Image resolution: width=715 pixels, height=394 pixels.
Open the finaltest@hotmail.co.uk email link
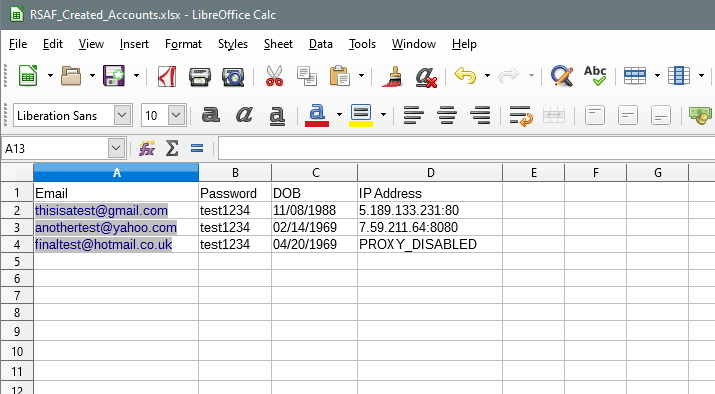pyautogui.click(x=104, y=244)
